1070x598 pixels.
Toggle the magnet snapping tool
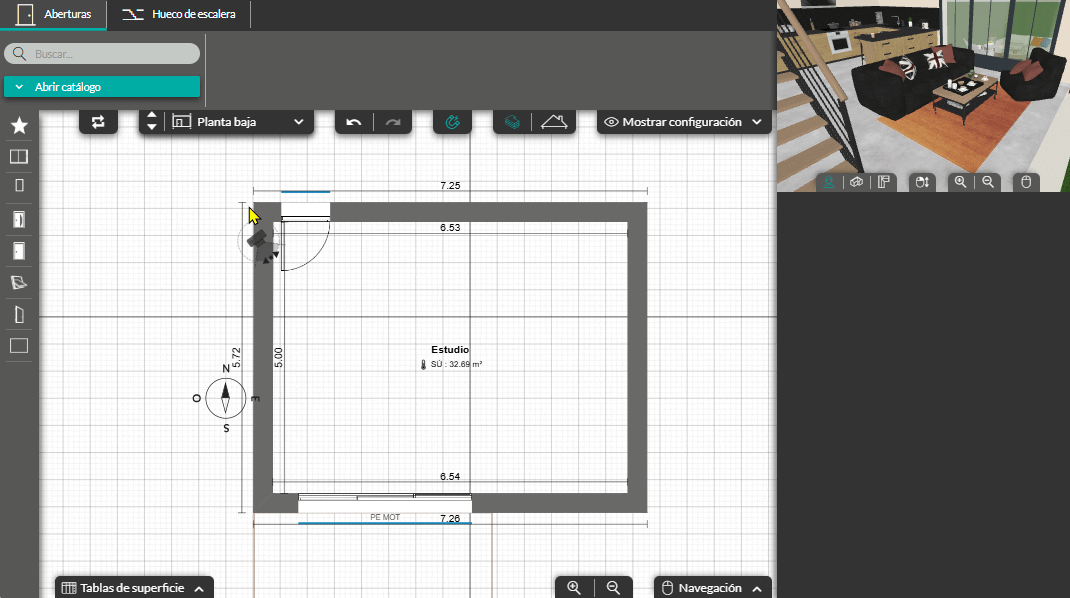coord(452,122)
